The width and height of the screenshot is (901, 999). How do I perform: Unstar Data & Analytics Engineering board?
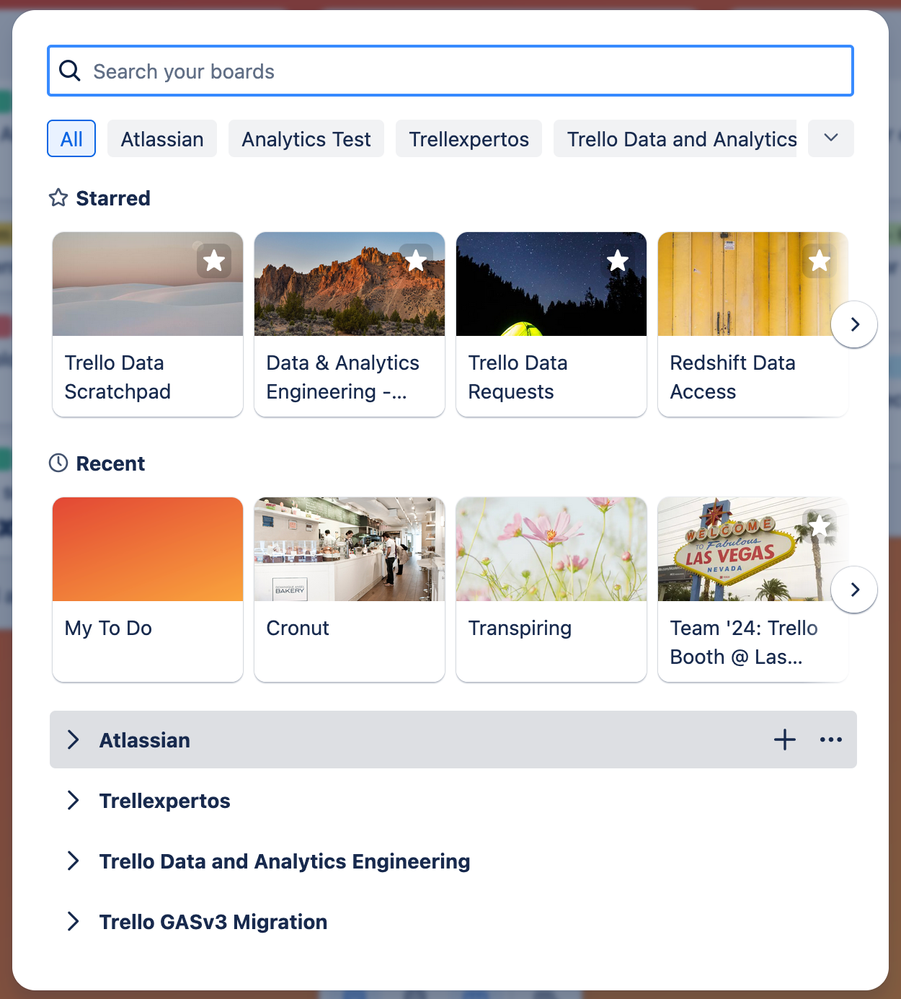click(416, 261)
